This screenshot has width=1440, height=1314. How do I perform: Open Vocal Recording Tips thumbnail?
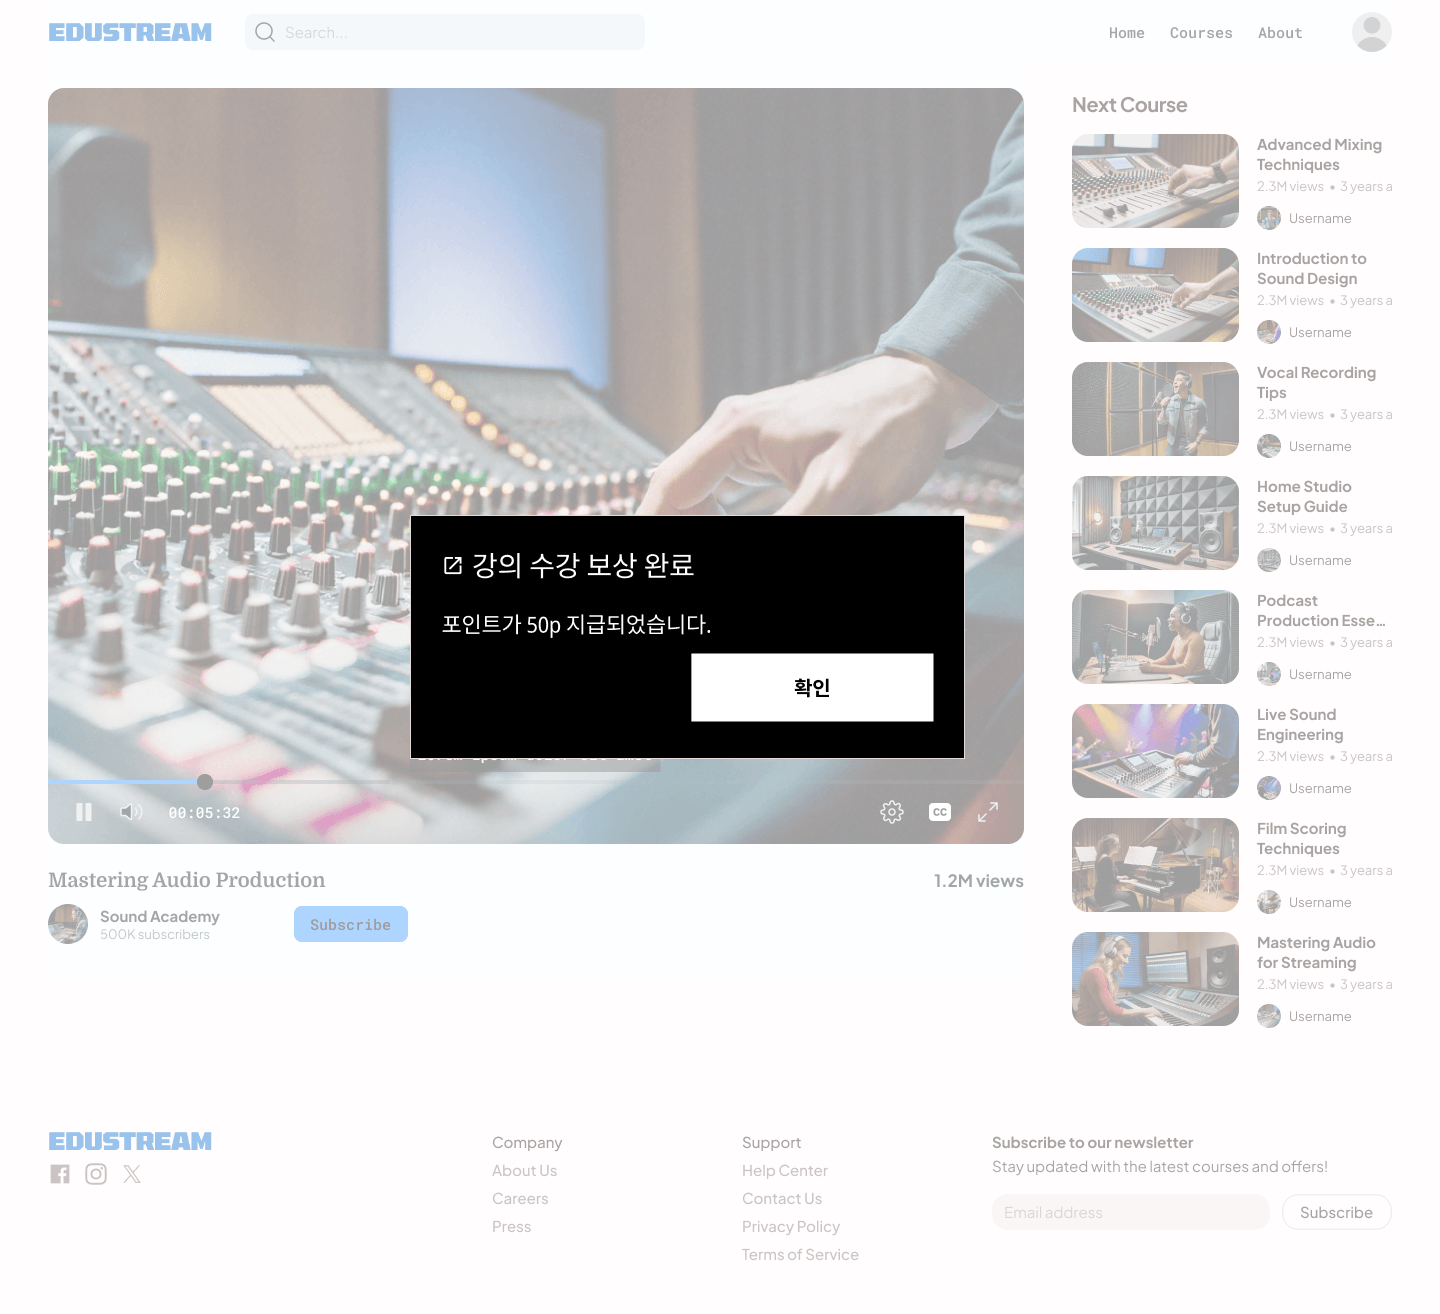(1155, 409)
